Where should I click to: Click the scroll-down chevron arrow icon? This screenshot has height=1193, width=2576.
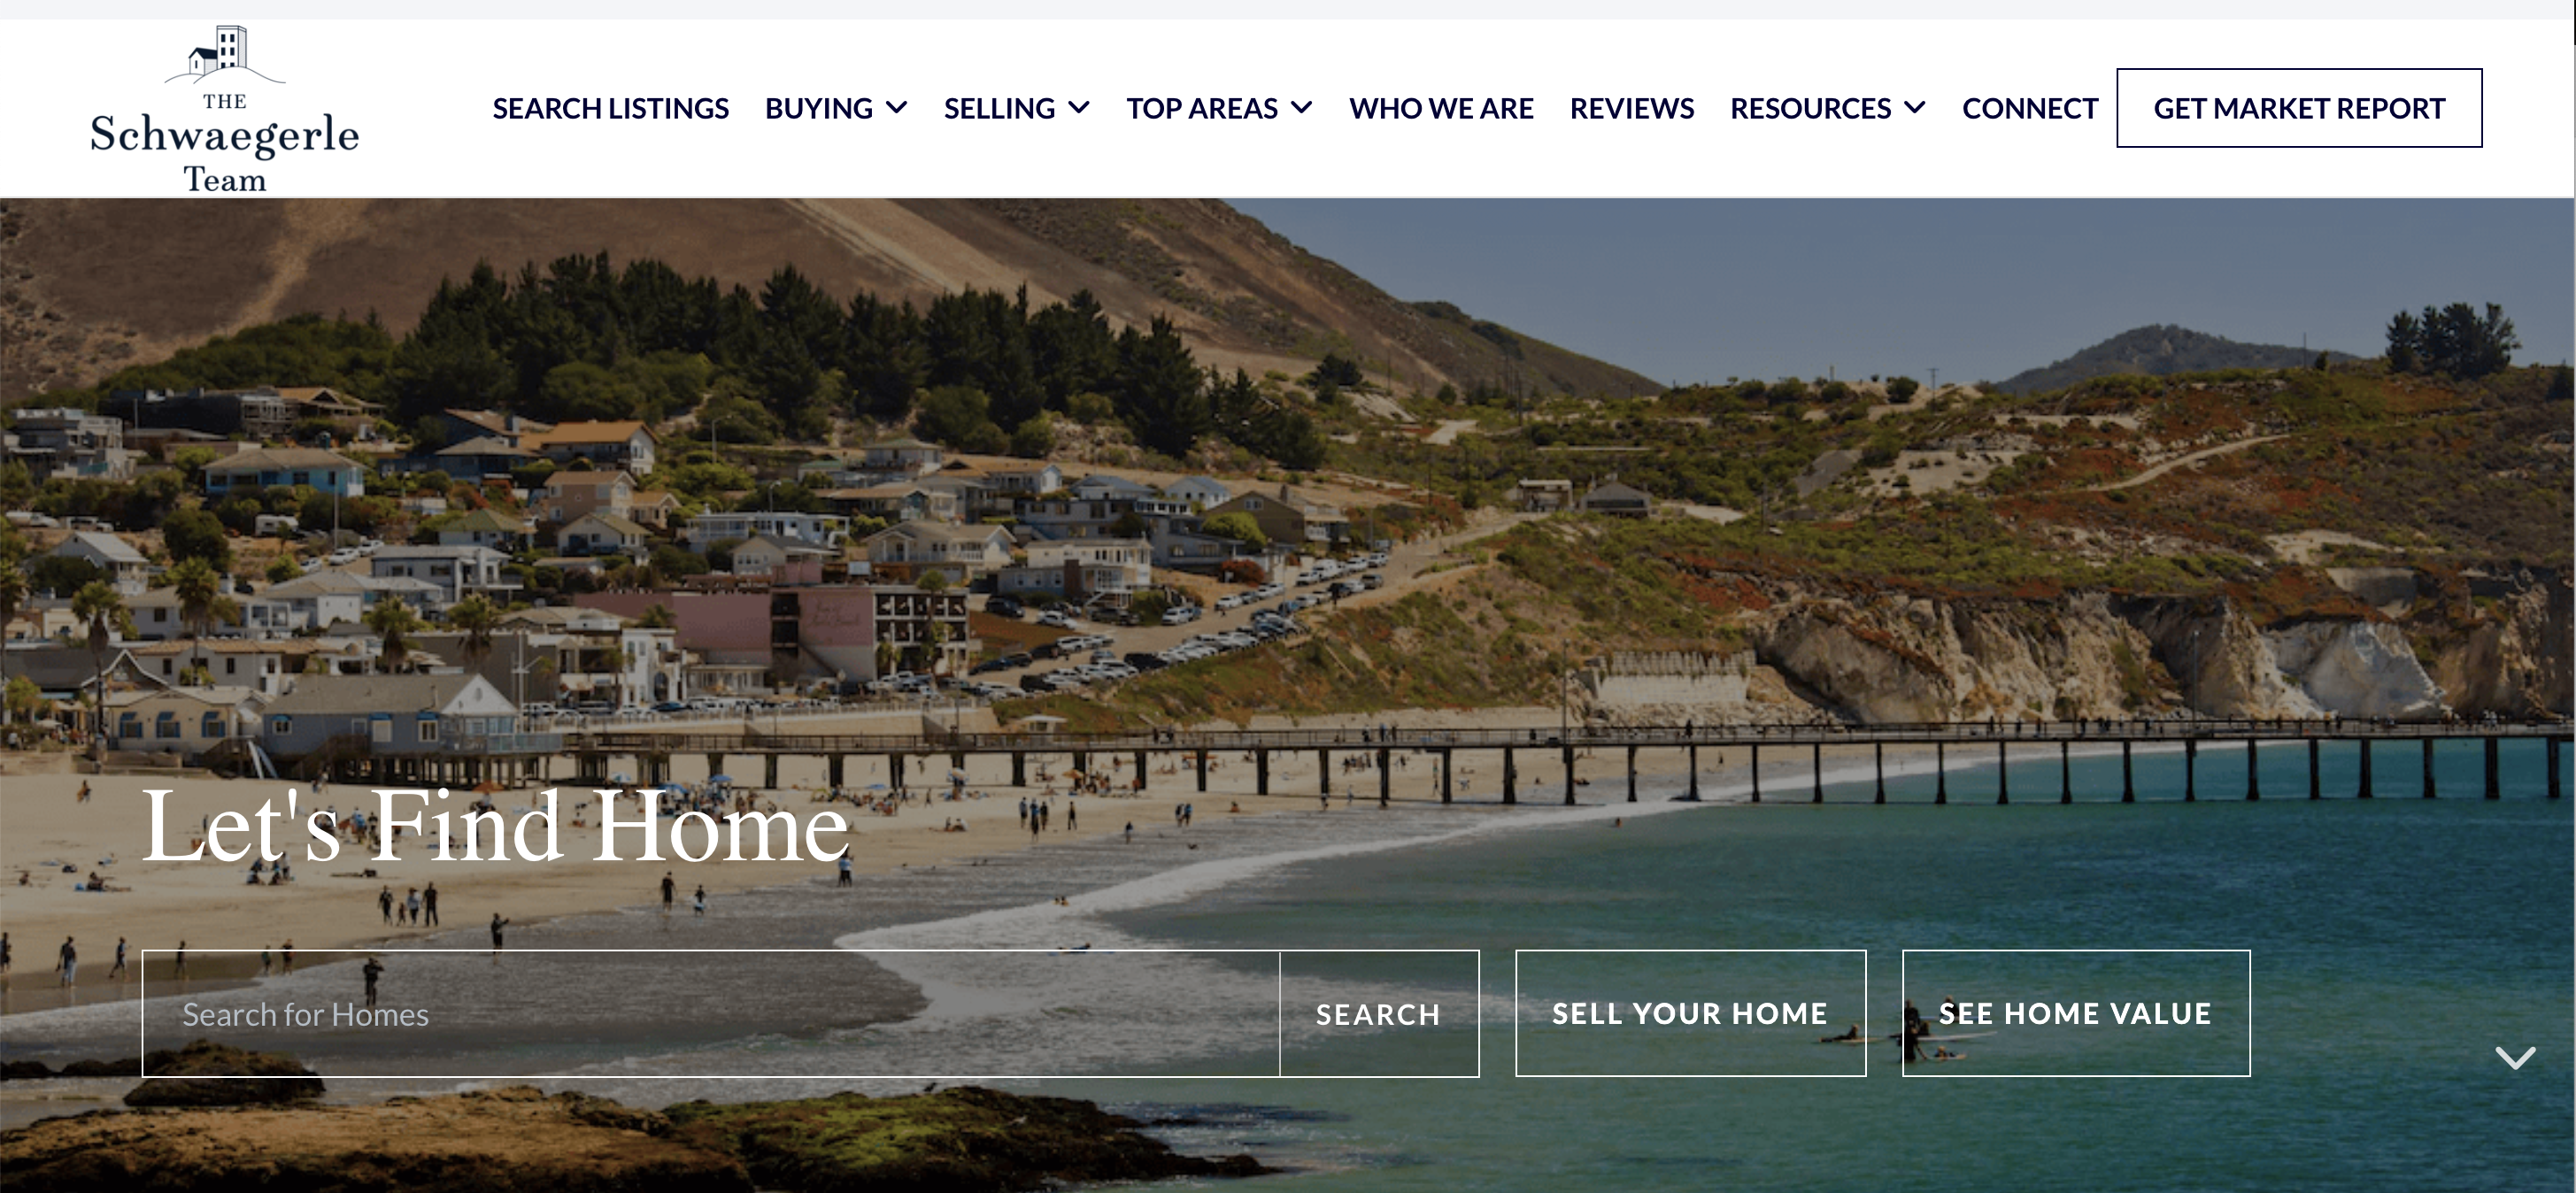(x=2515, y=1057)
